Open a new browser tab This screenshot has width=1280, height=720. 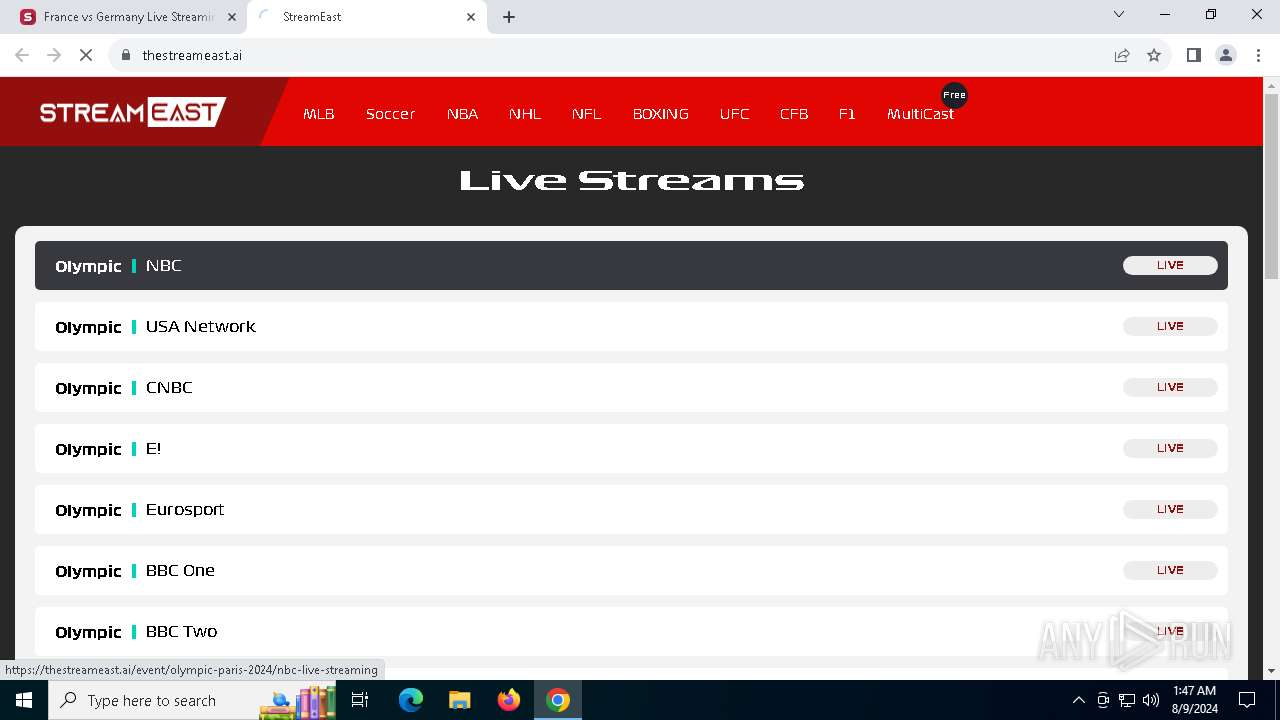[x=509, y=17]
